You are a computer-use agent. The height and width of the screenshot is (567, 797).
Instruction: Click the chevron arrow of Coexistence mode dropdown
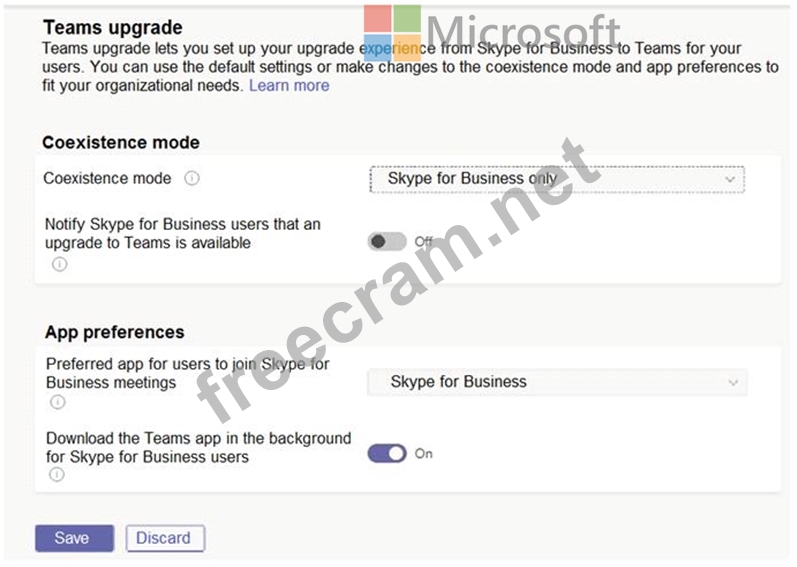pos(730,179)
